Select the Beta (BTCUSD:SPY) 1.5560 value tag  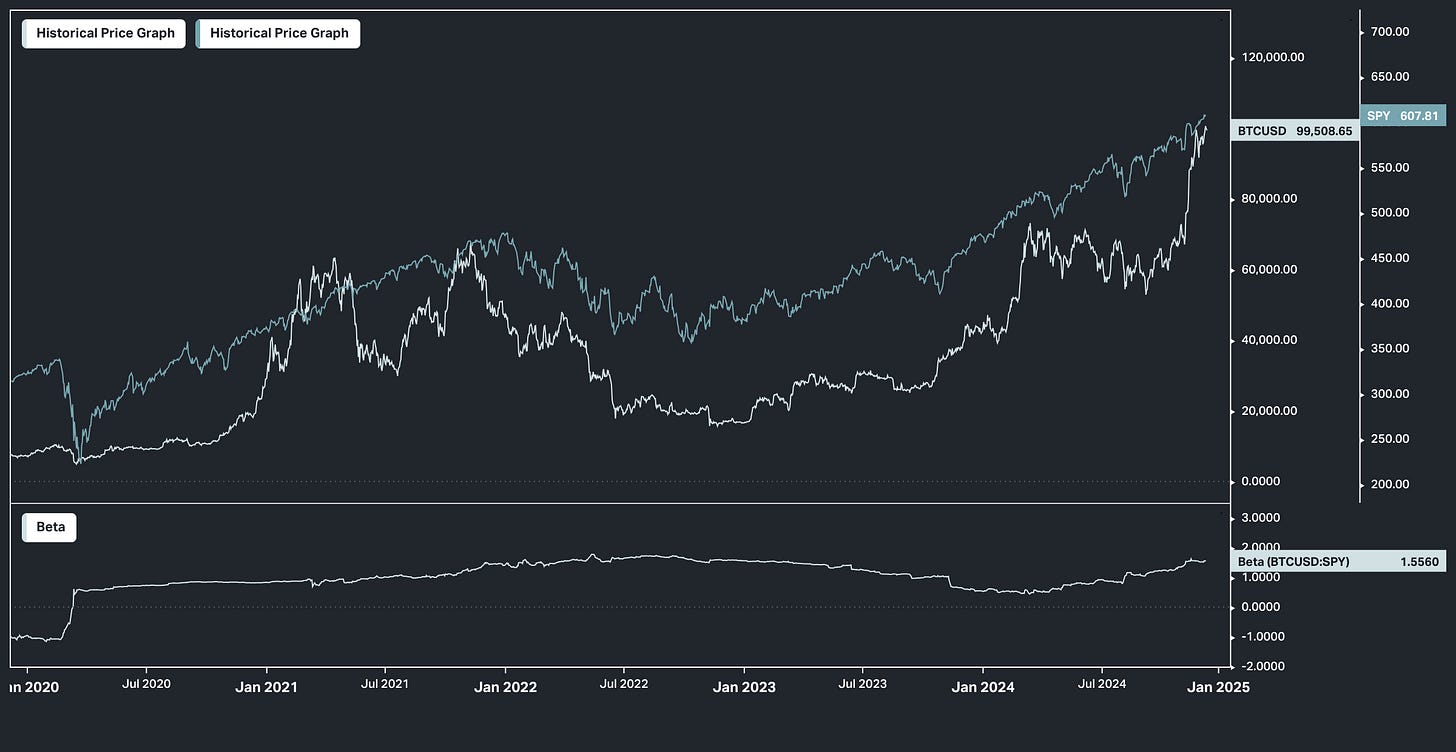click(x=1339, y=562)
